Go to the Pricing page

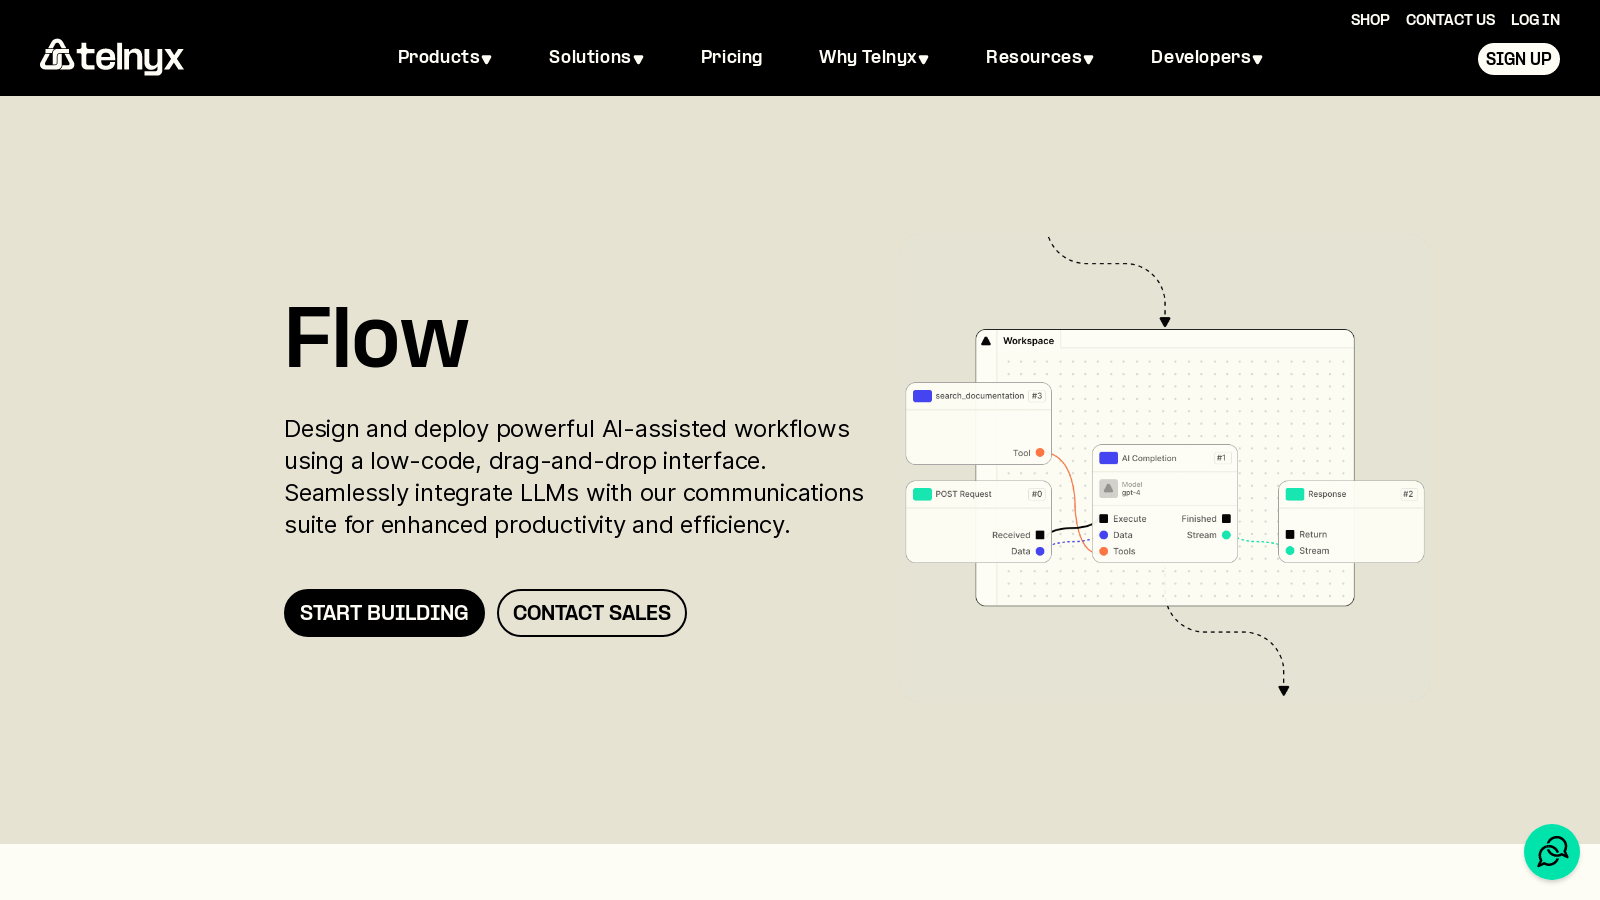point(732,57)
